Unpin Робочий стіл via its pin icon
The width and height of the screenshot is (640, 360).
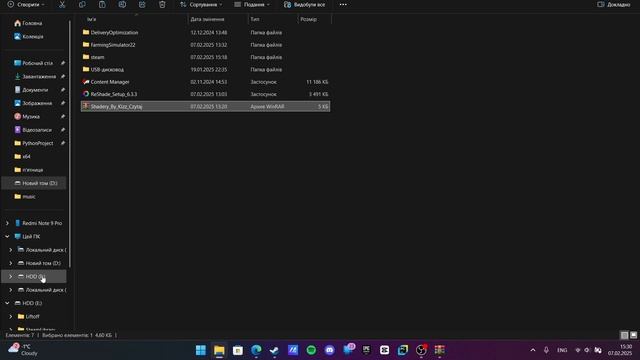click(x=62, y=63)
